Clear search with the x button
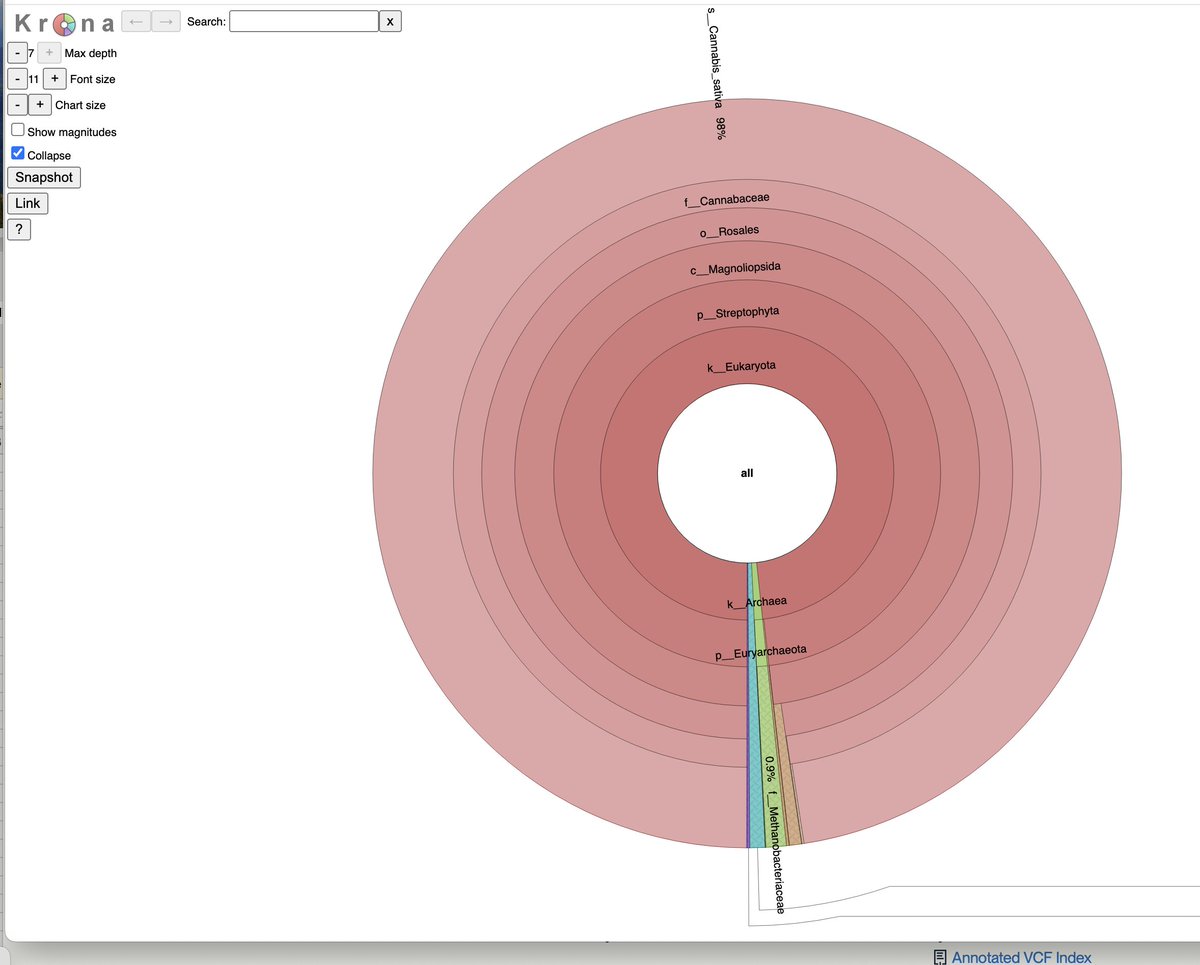This screenshot has height=965, width=1200. pyautogui.click(x=391, y=21)
